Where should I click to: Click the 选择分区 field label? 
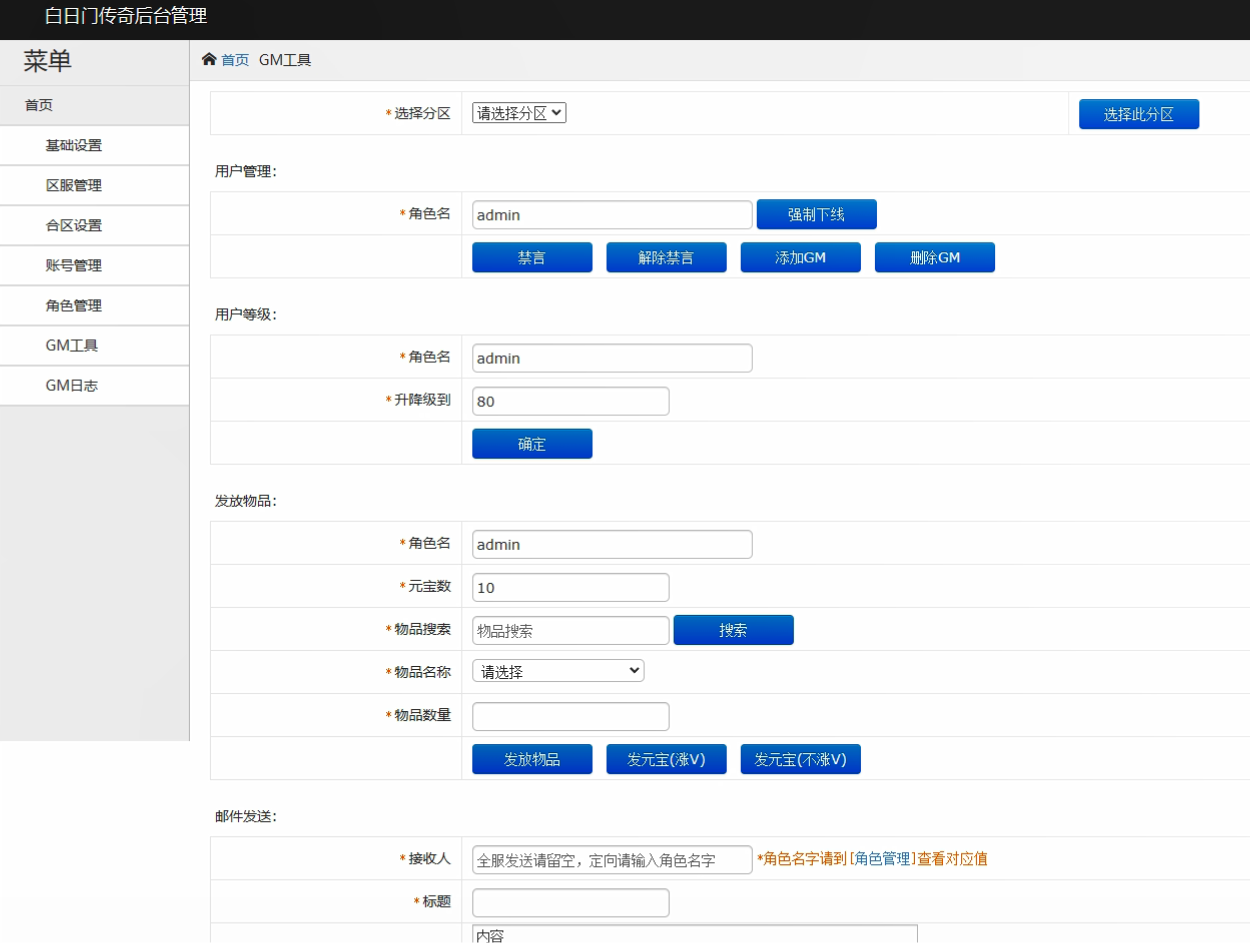pyautogui.click(x=422, y=114)
